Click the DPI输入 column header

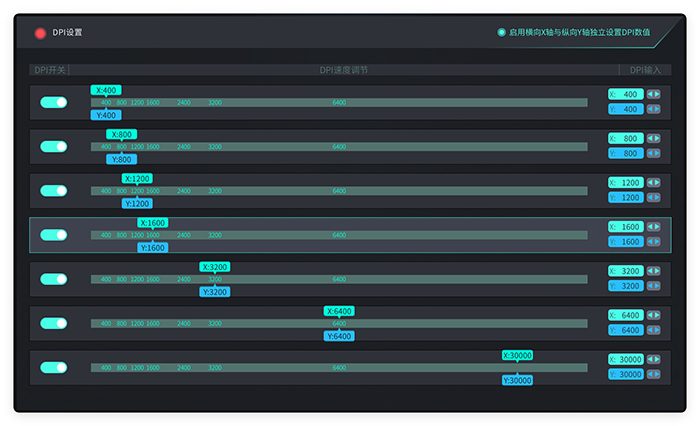click(645, 70)
